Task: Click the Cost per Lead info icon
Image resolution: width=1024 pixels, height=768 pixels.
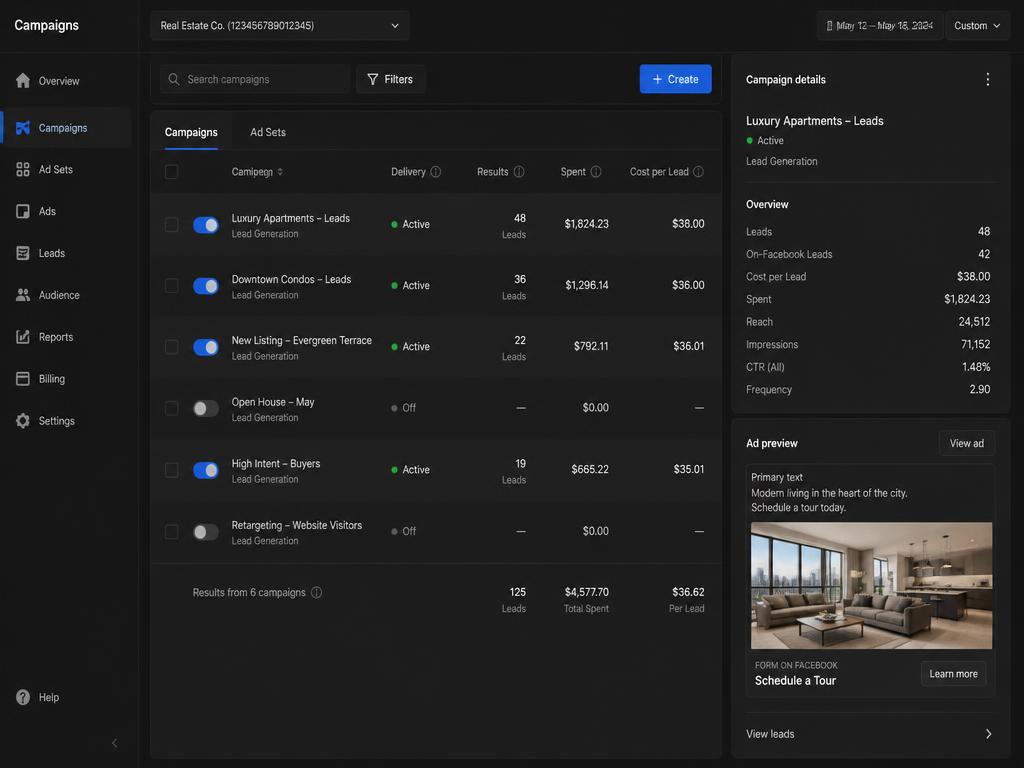Action: (x=698, y=172)
